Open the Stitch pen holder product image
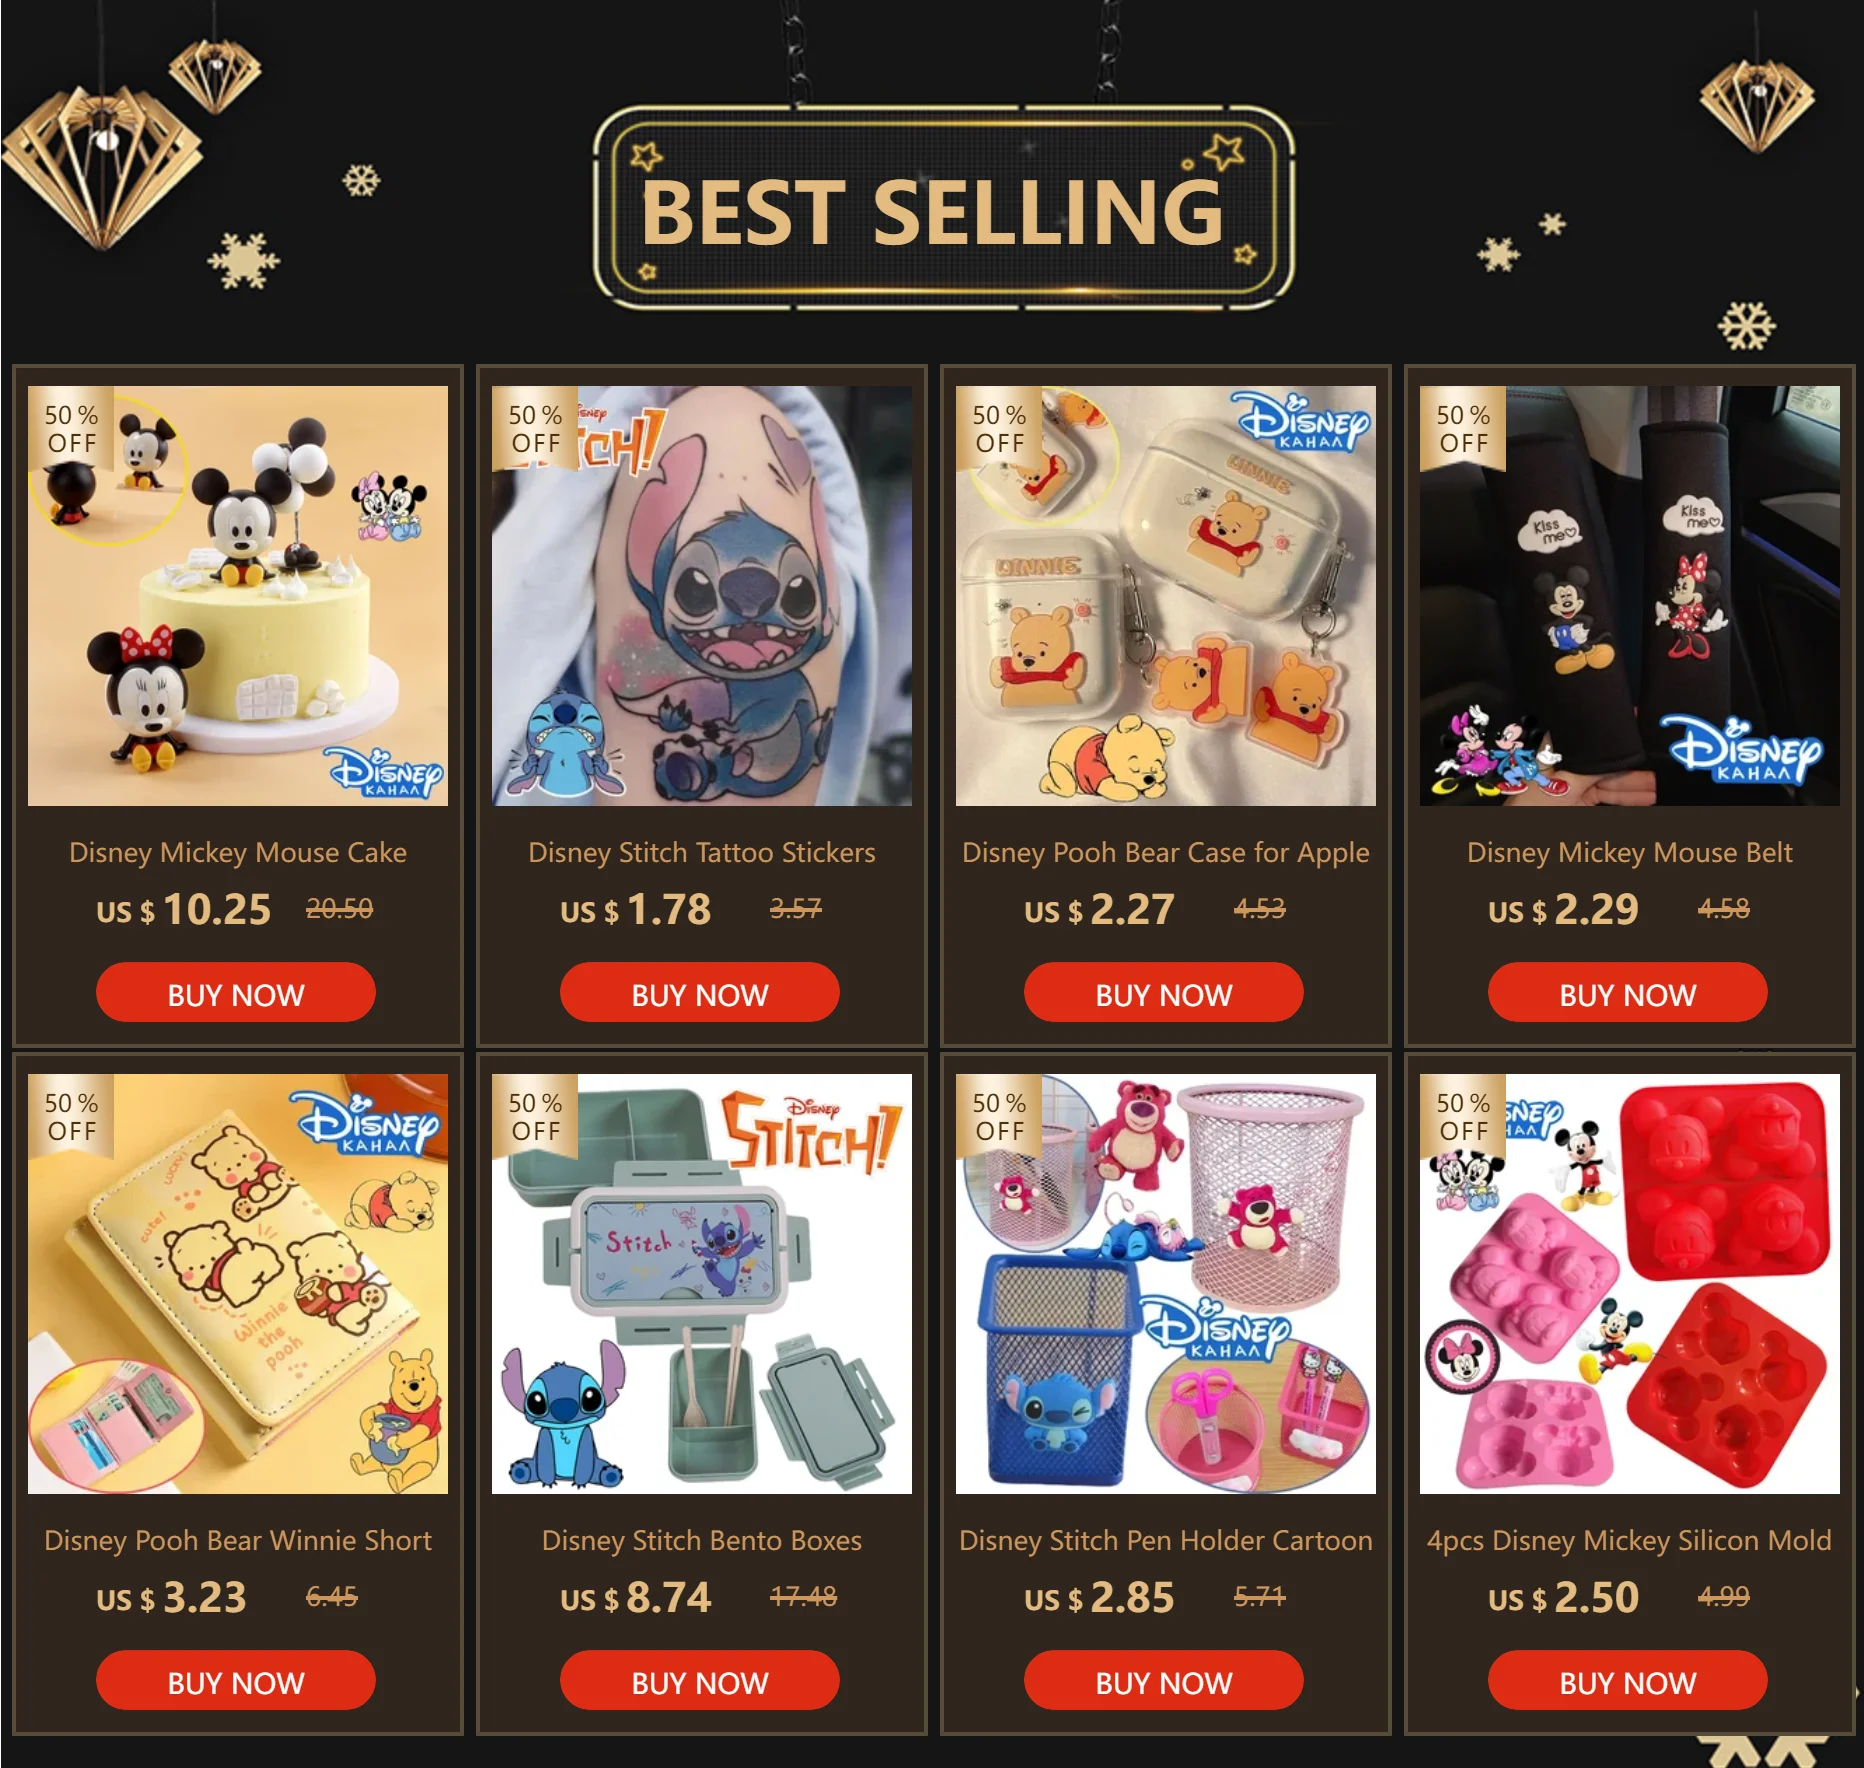This screenshot has width=1864, height=1768. (1166, 1284)
